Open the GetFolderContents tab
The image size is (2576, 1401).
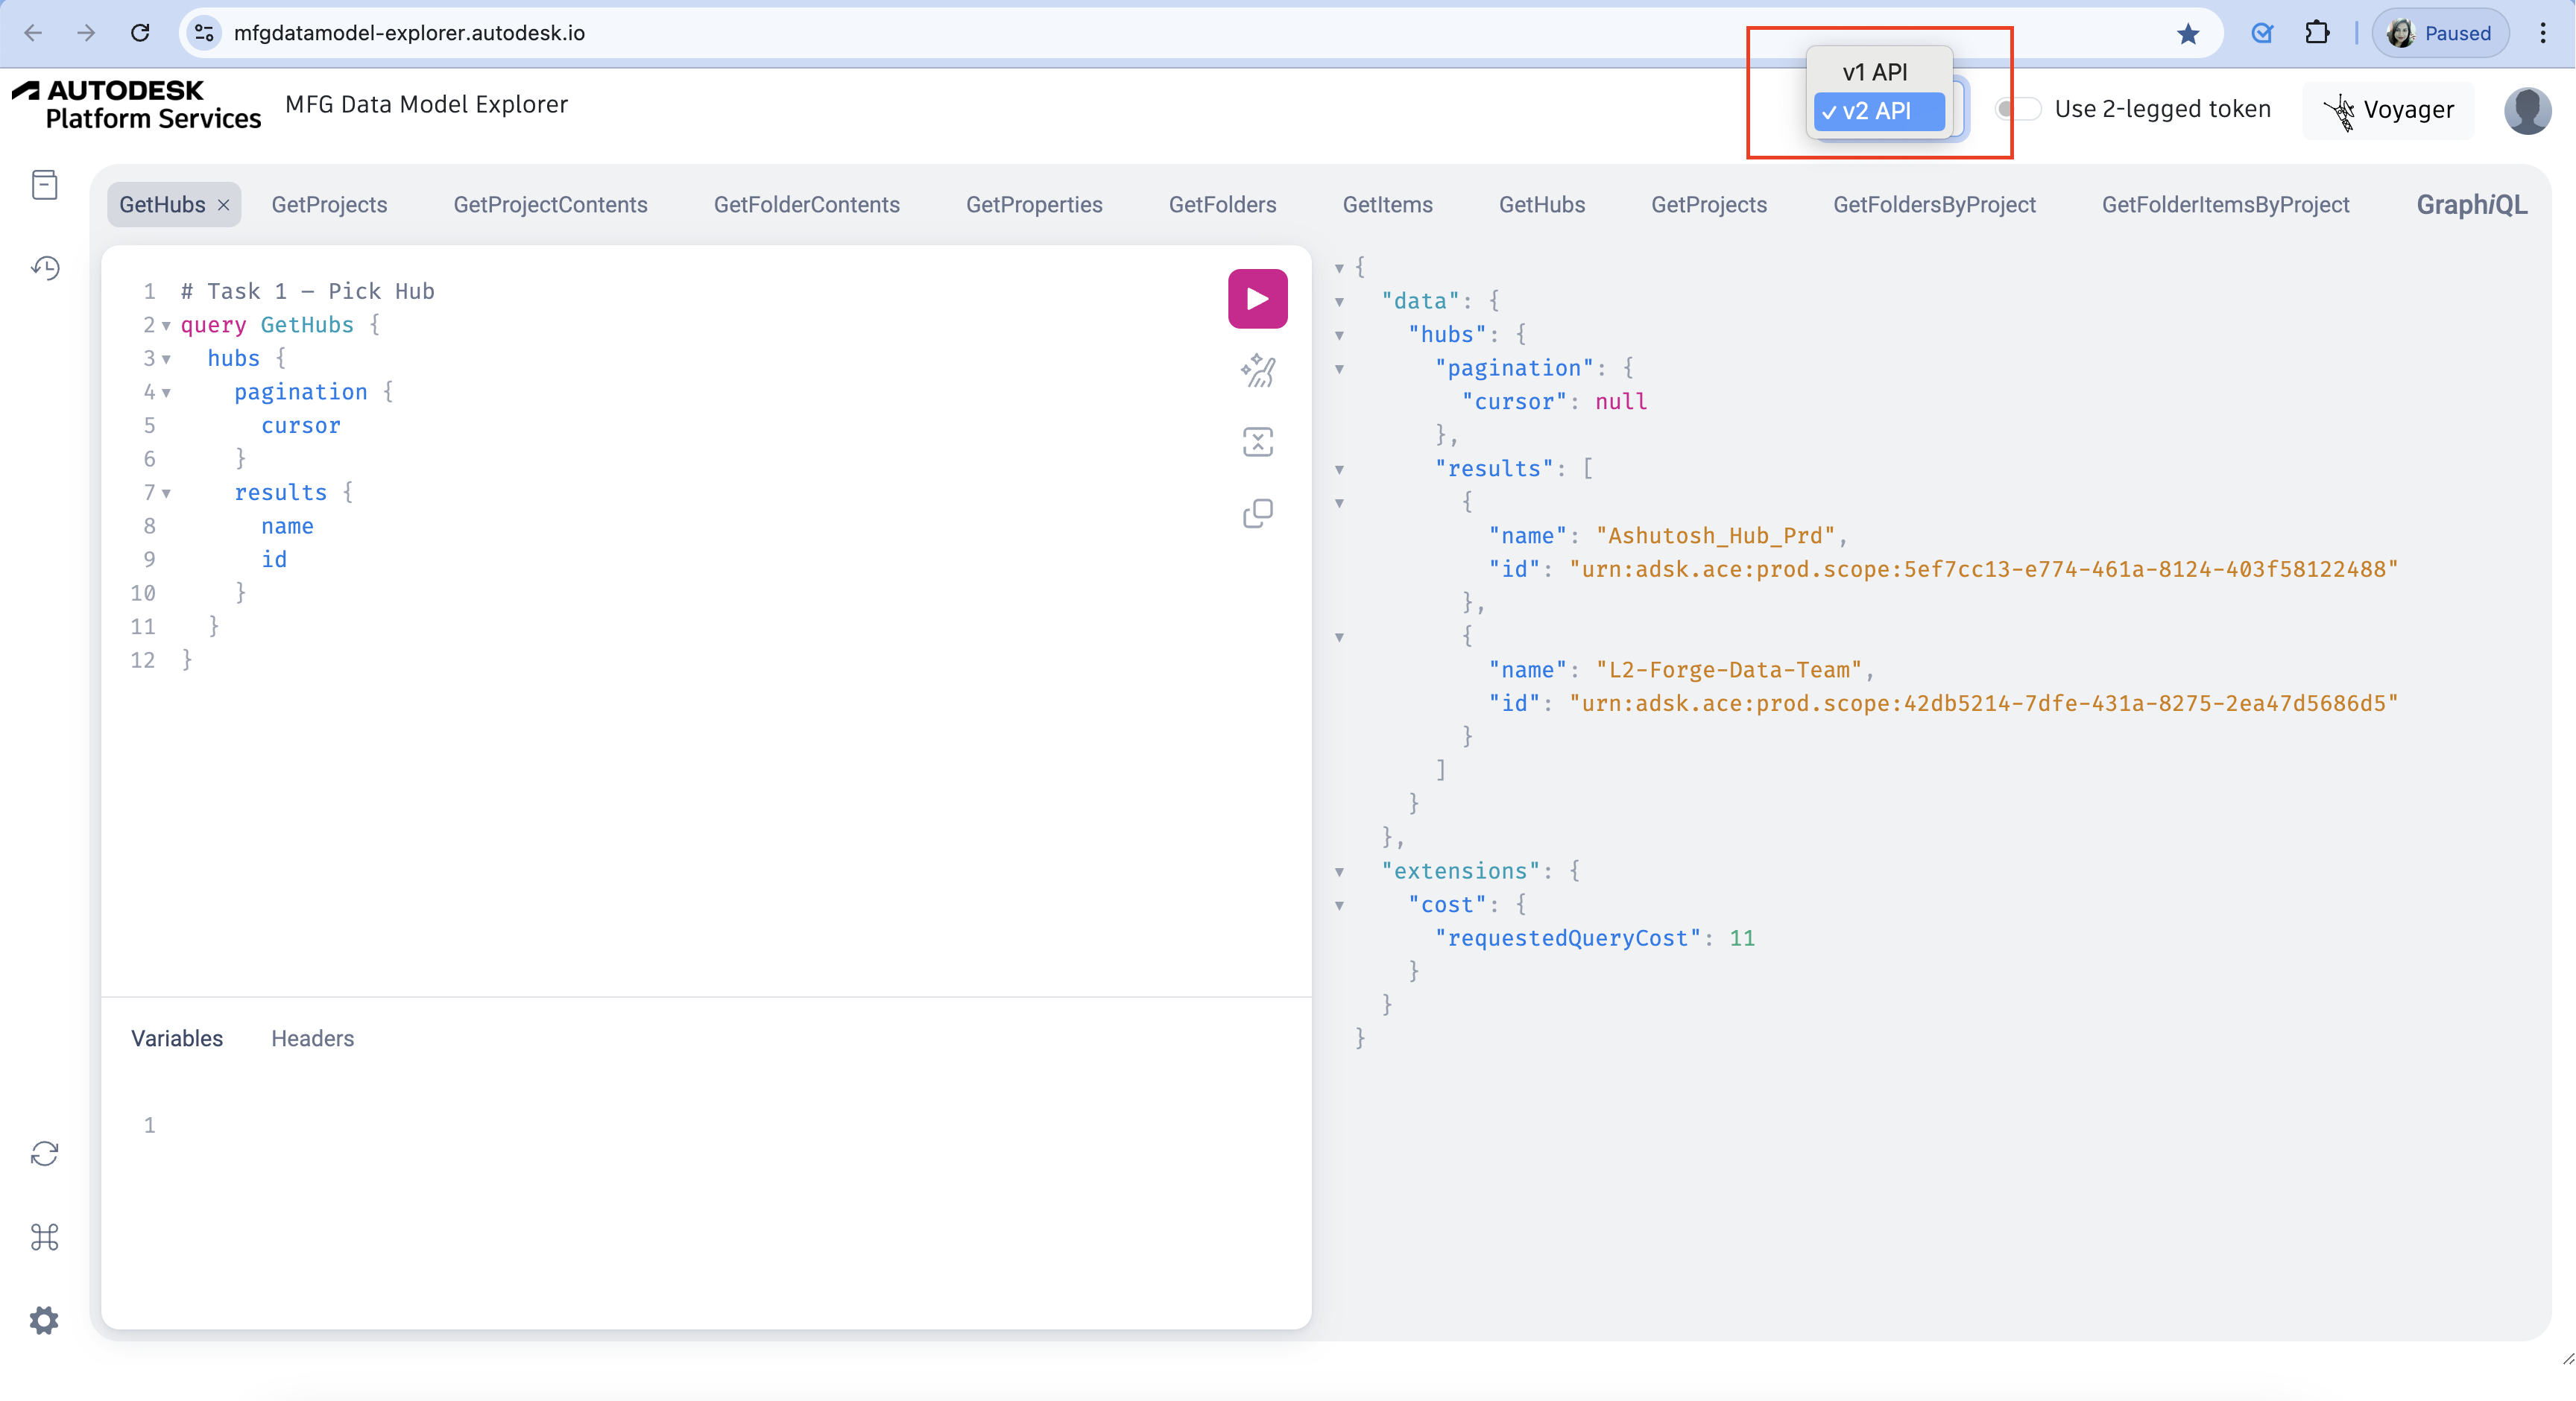click(x=806, y=205)
